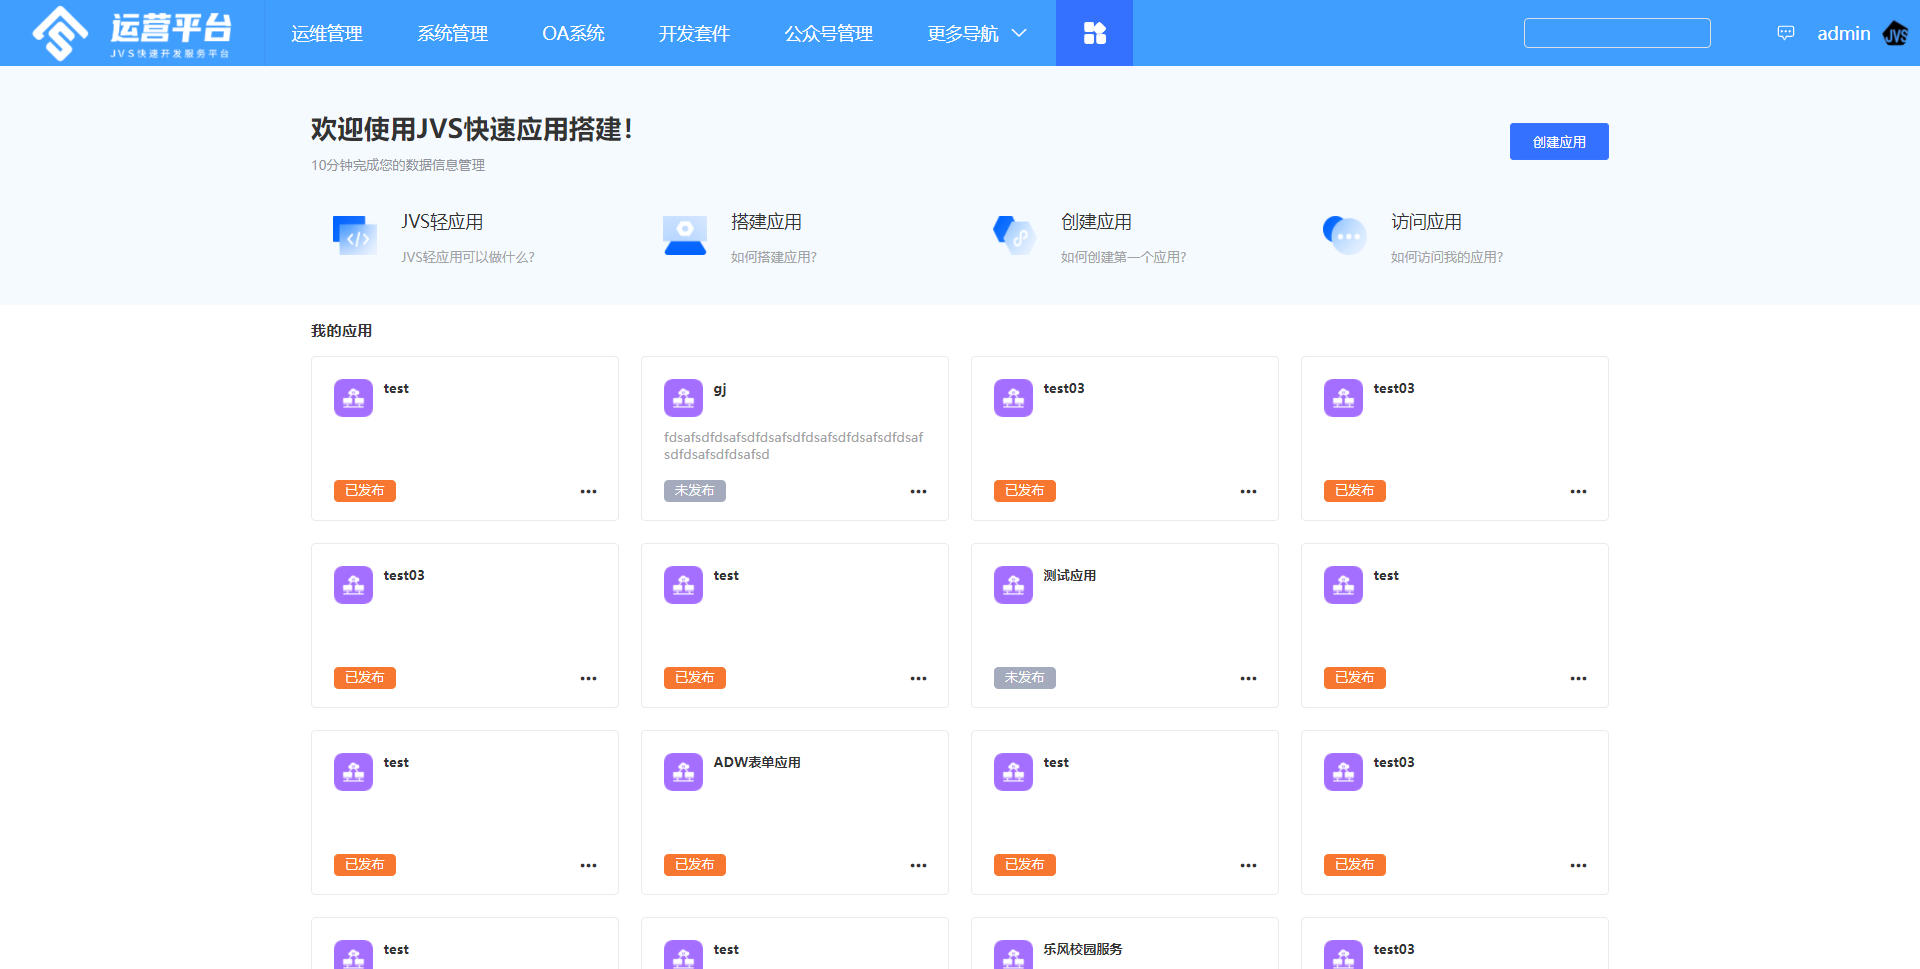Open the 公众号管理 menu

pyautogui.click(x=829, y=33)
